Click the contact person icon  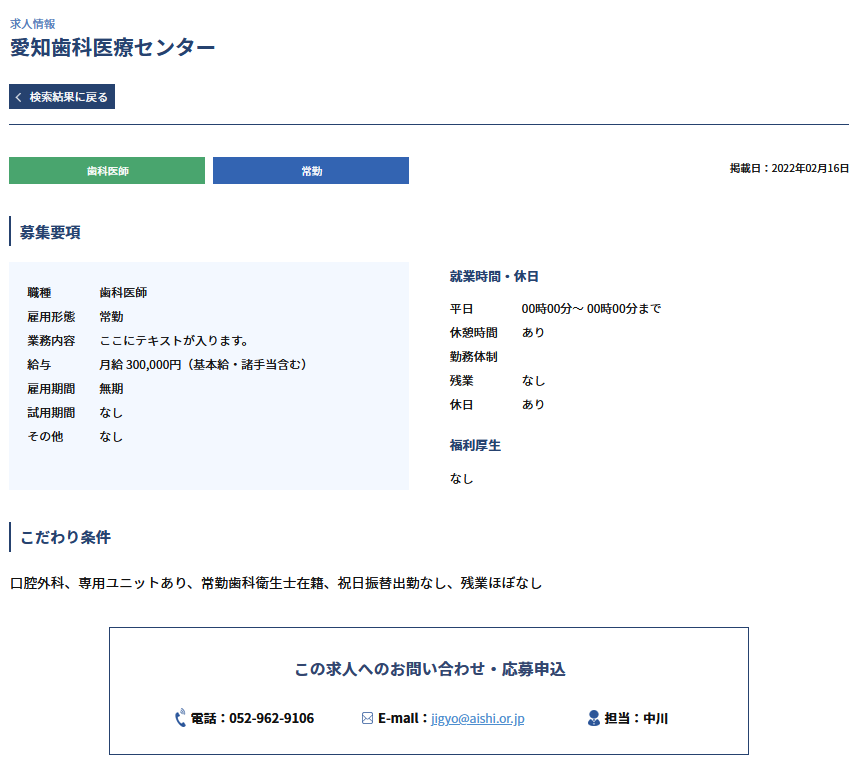[x=594, y=718]
